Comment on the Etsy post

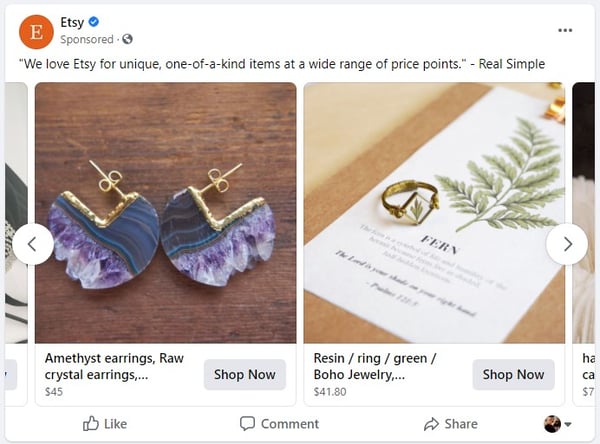tap(279, 423)
